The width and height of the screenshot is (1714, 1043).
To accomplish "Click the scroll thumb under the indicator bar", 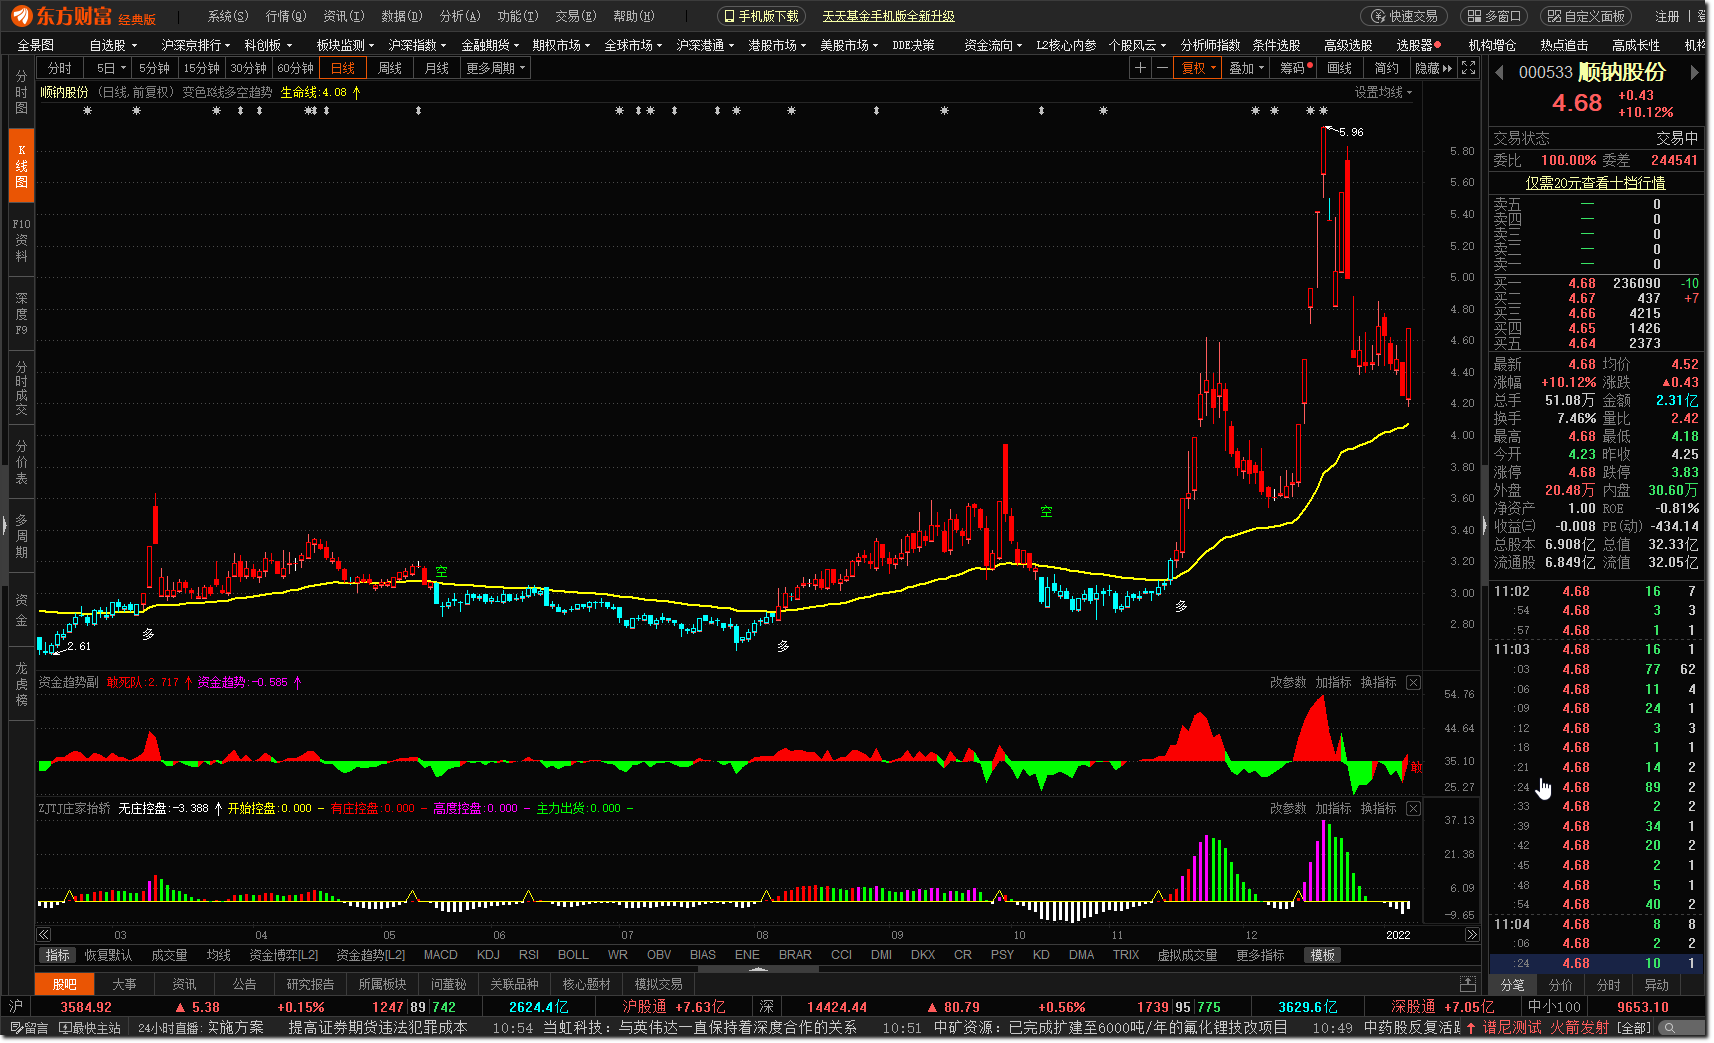I will click(758, 968).
